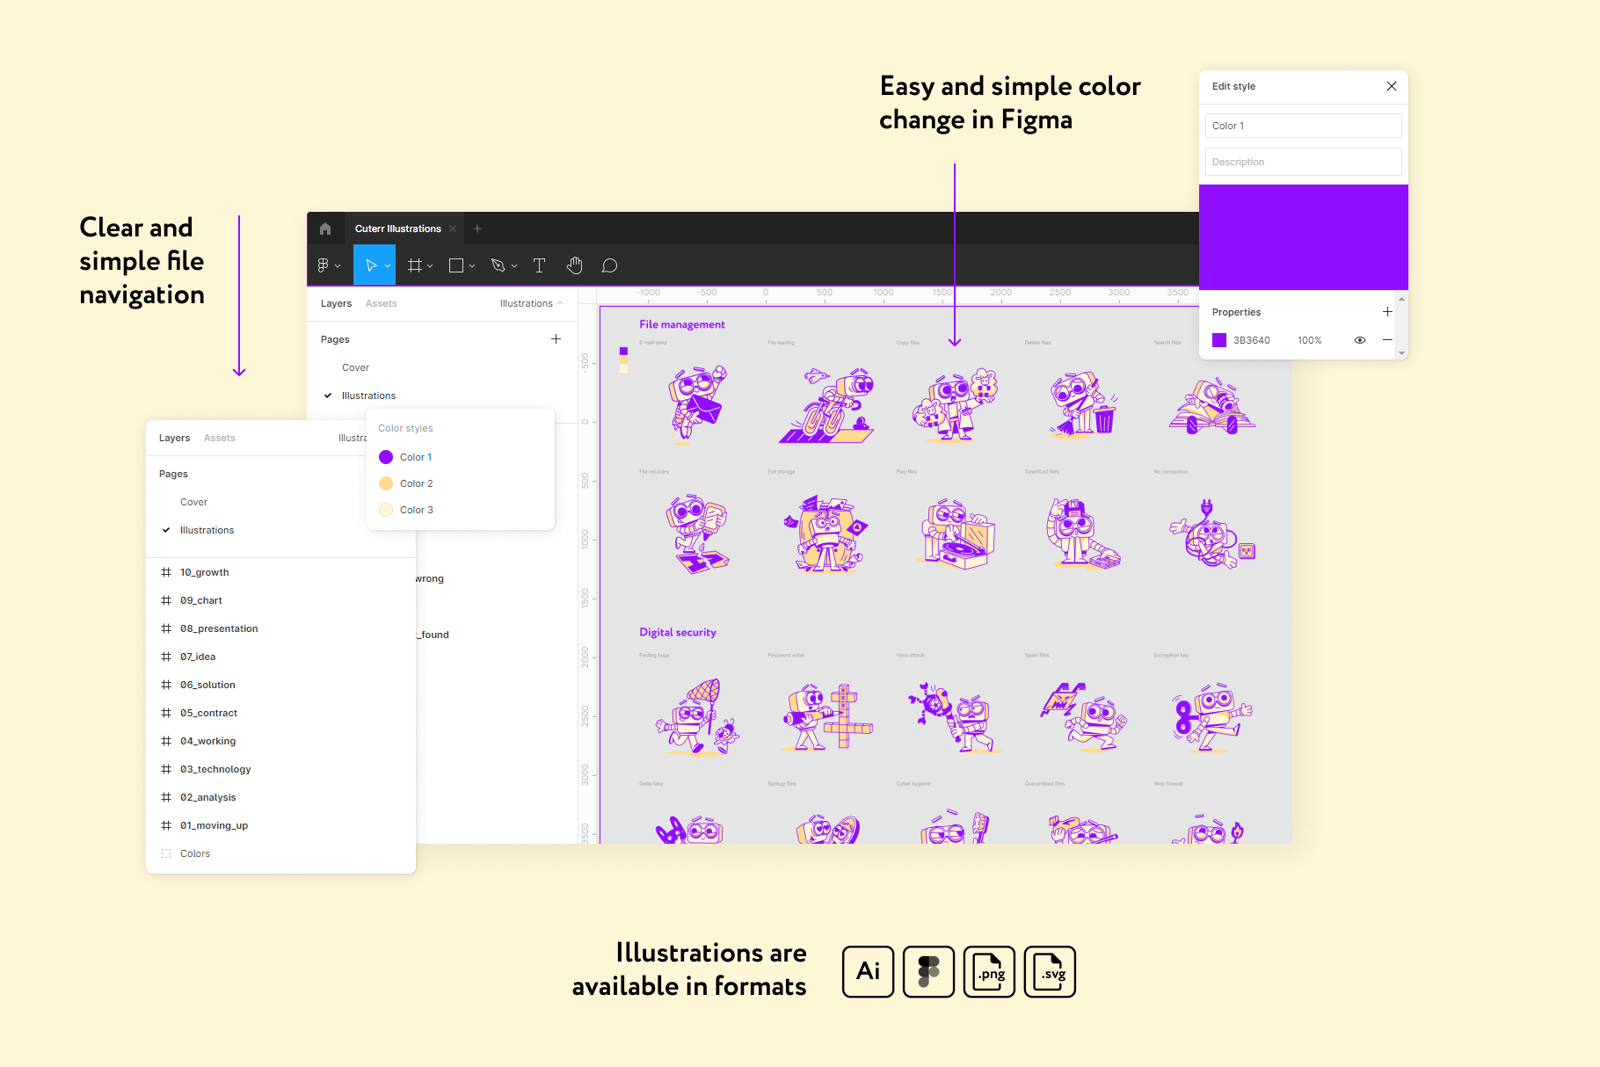
Task: Expand the Shape tools dropdown
Action: point(471,264)
